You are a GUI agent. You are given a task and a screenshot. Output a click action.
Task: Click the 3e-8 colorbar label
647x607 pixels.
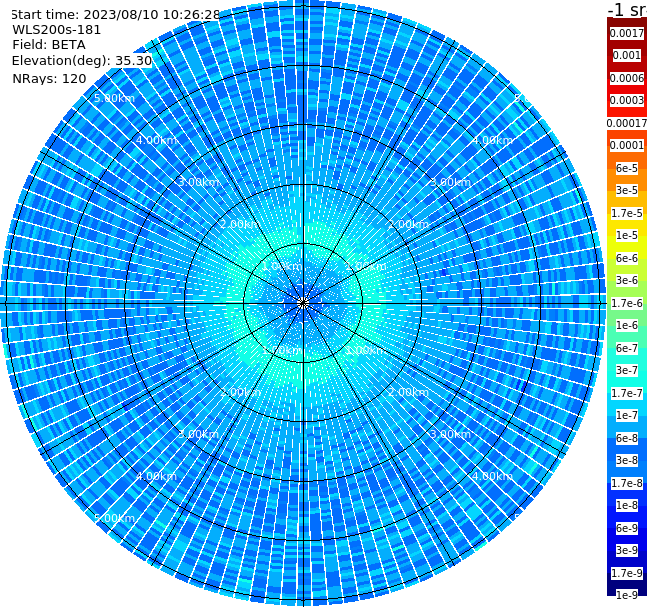[x=627, y=460]
